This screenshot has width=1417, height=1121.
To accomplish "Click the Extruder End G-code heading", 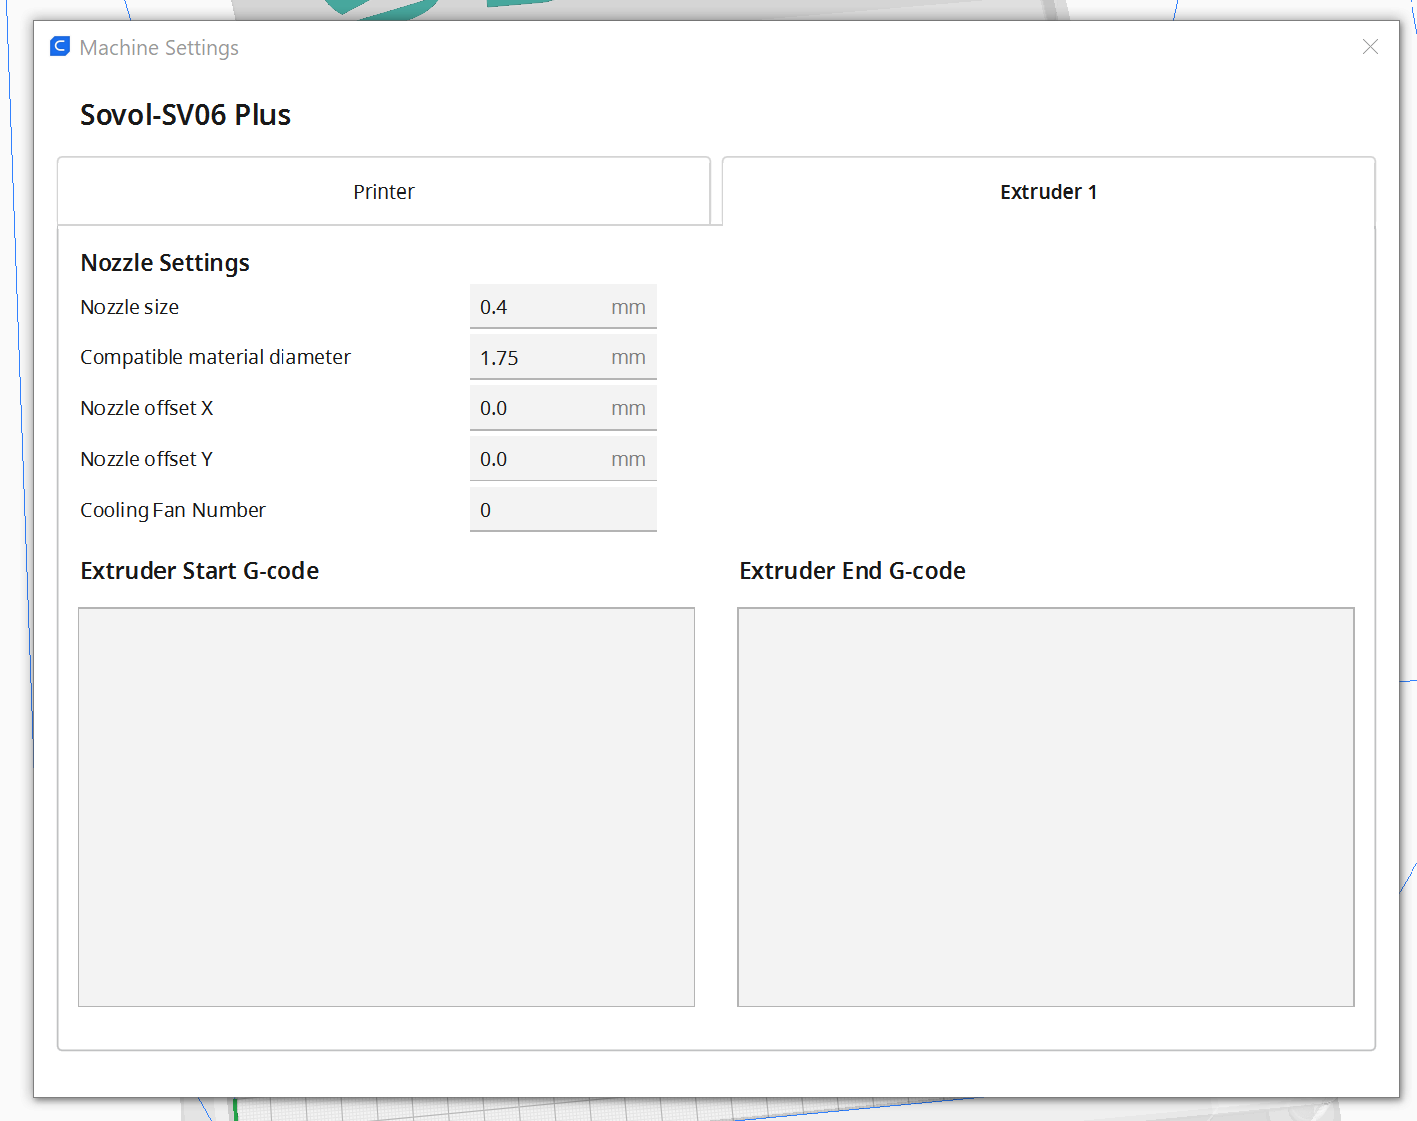I will tap(852, 571).
